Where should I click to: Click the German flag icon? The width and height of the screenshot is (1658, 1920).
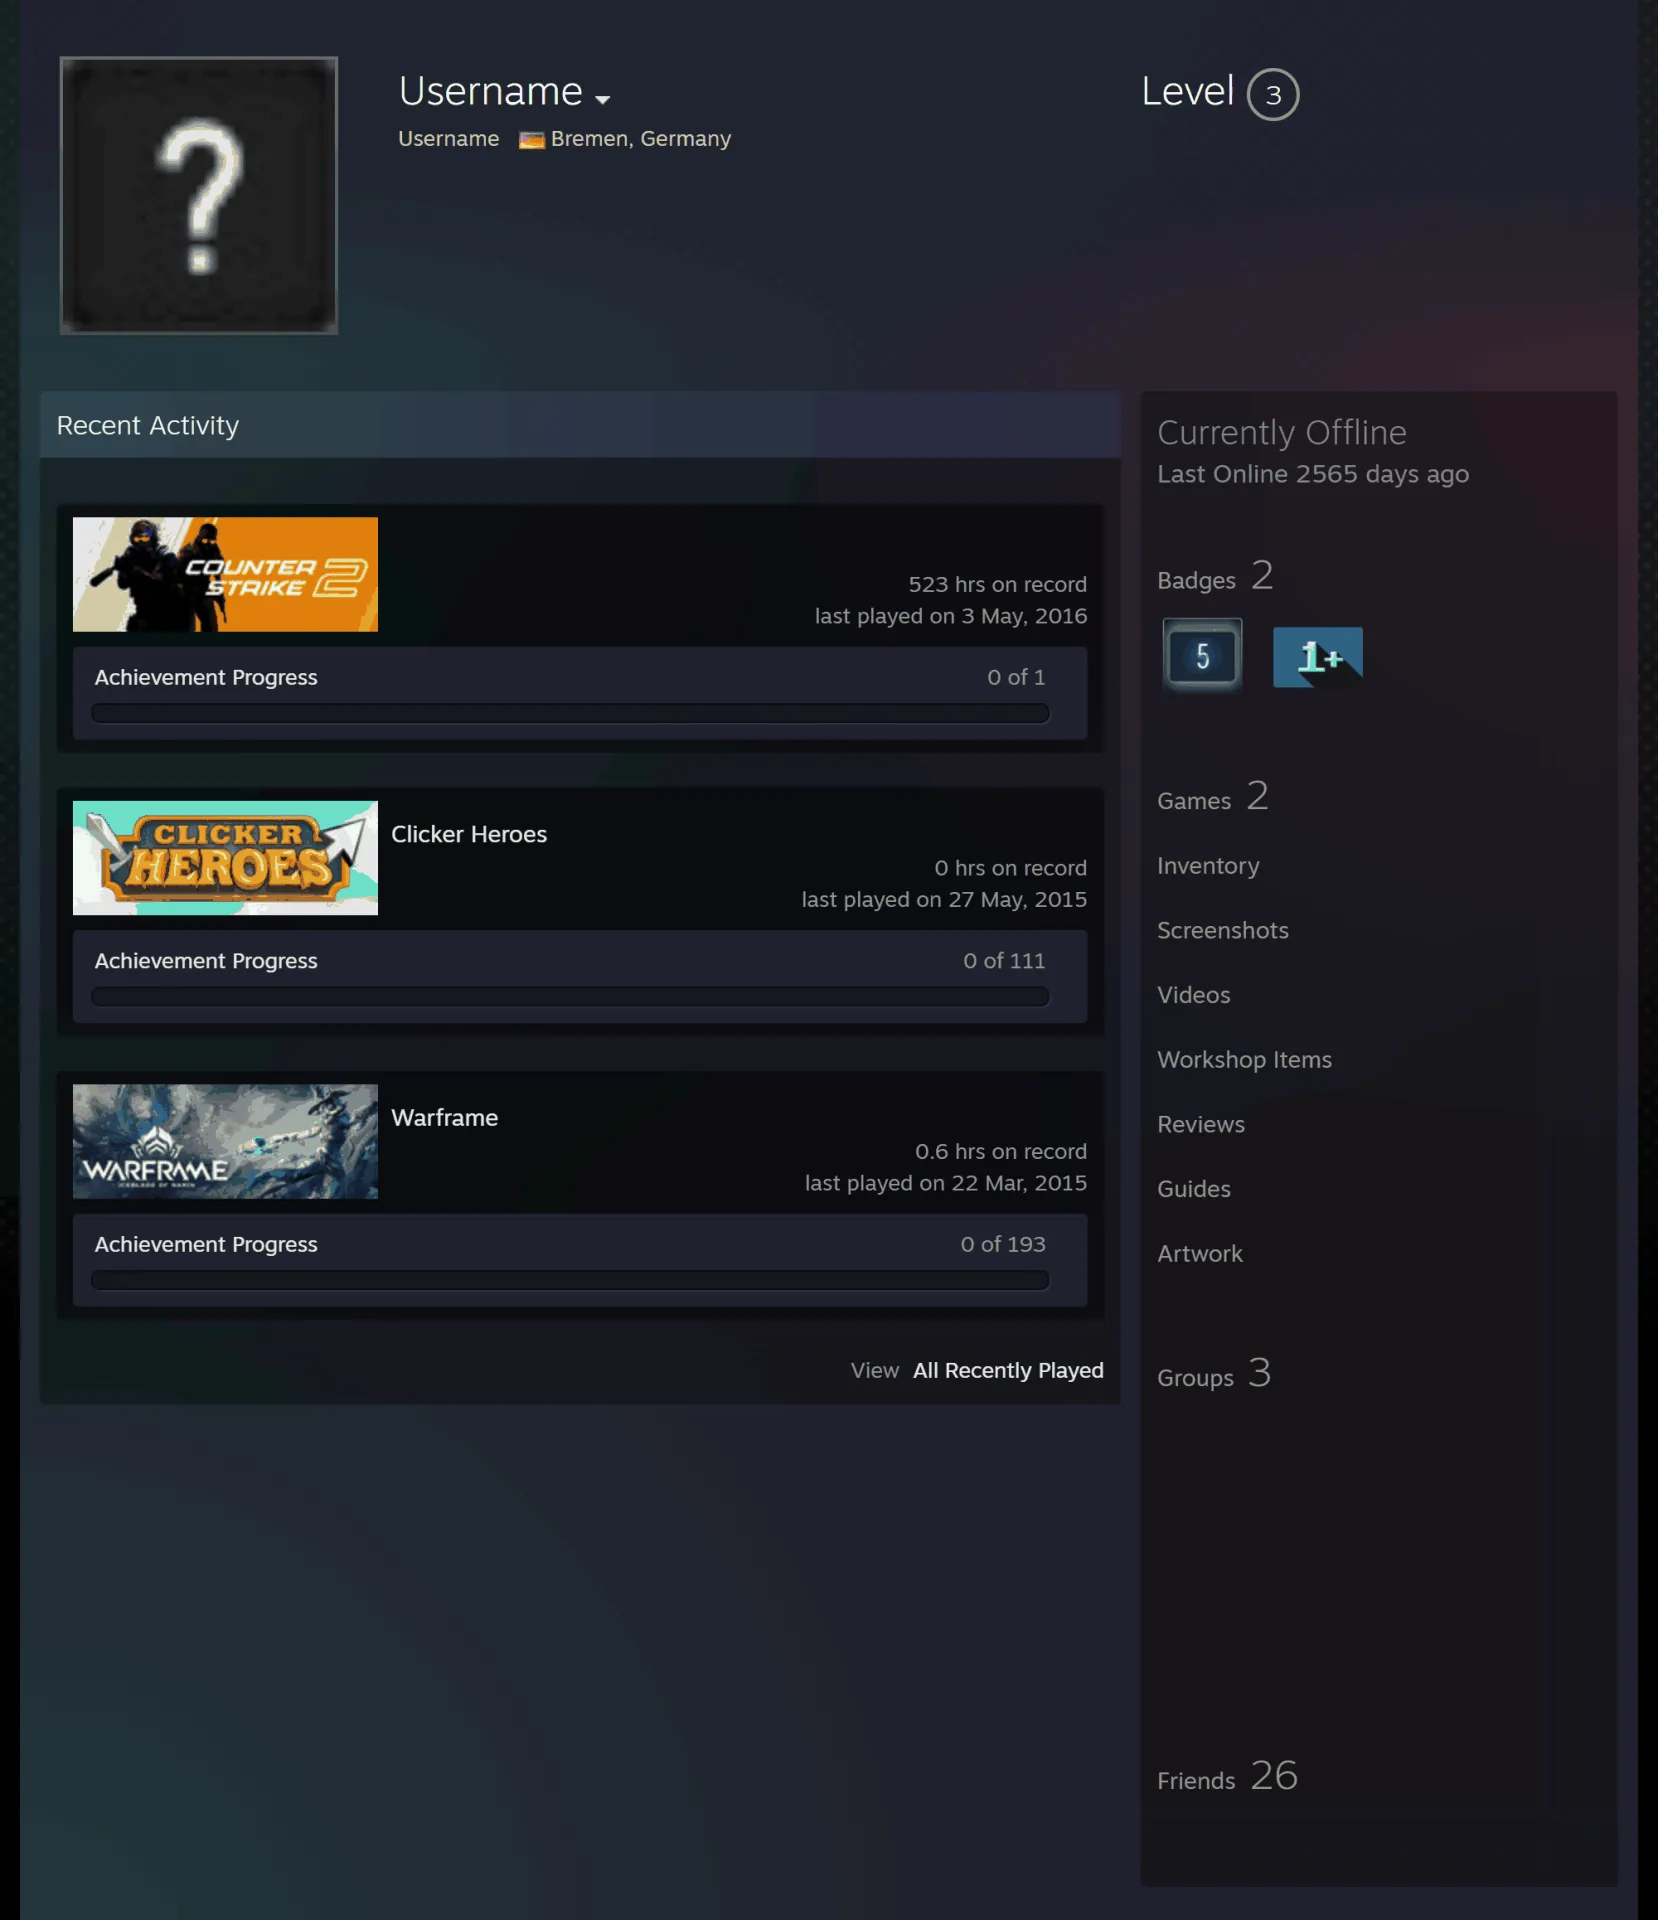[532, 140]
